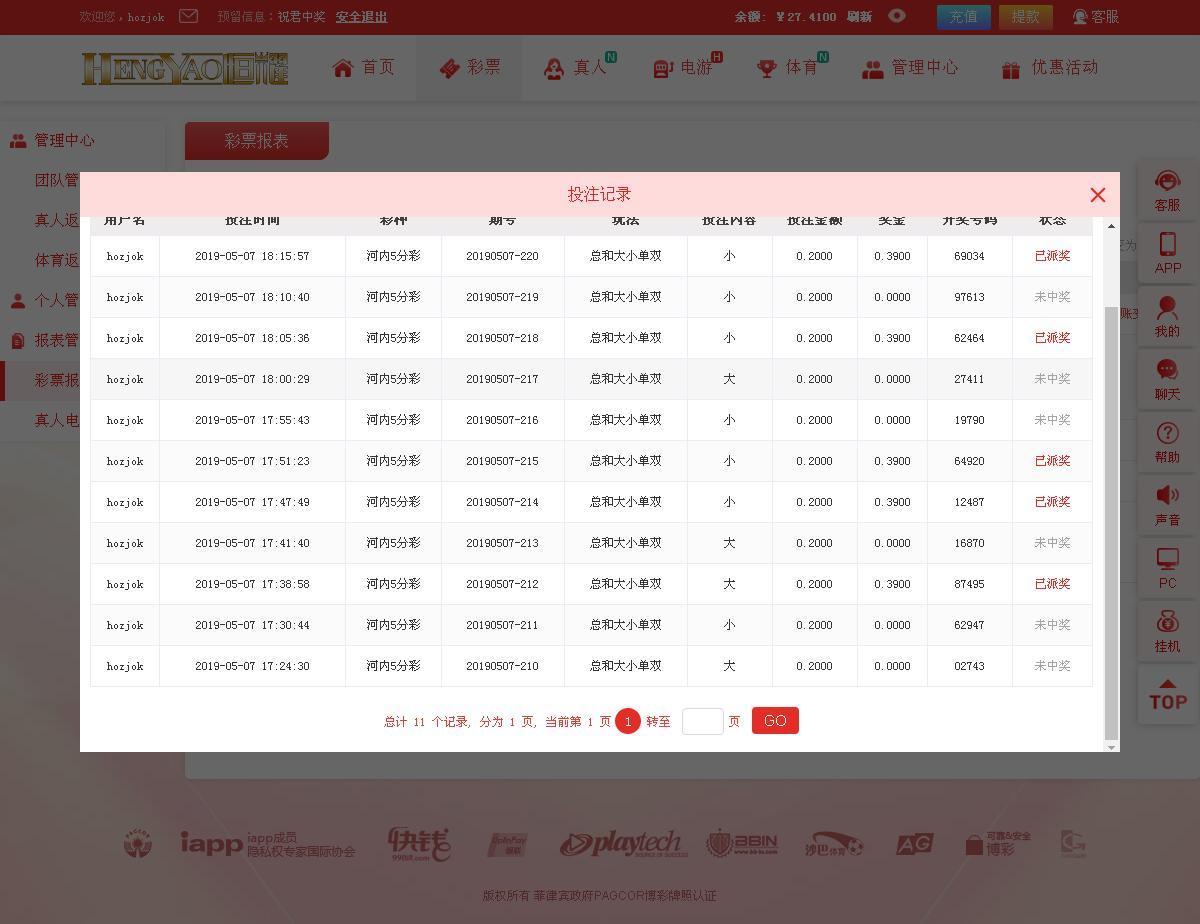Image resolution: width=1200 pixels, height=924 pixels.
Task: Click period cell 20190507-214
Action: click(x=502, y=502)
